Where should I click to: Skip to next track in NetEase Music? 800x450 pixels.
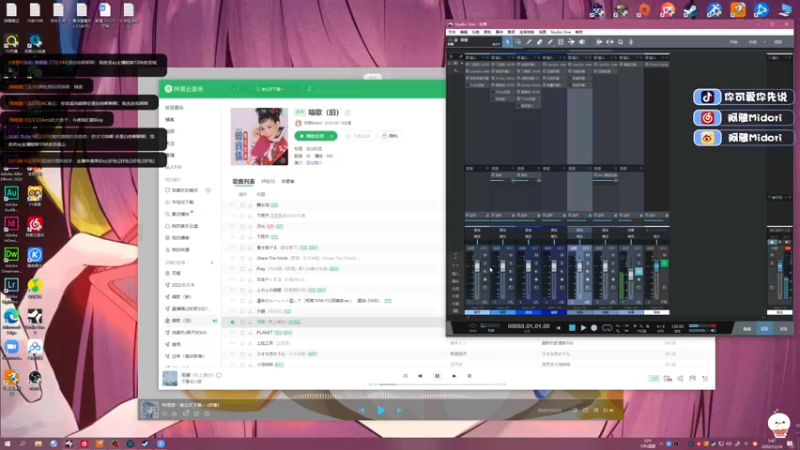454,376
